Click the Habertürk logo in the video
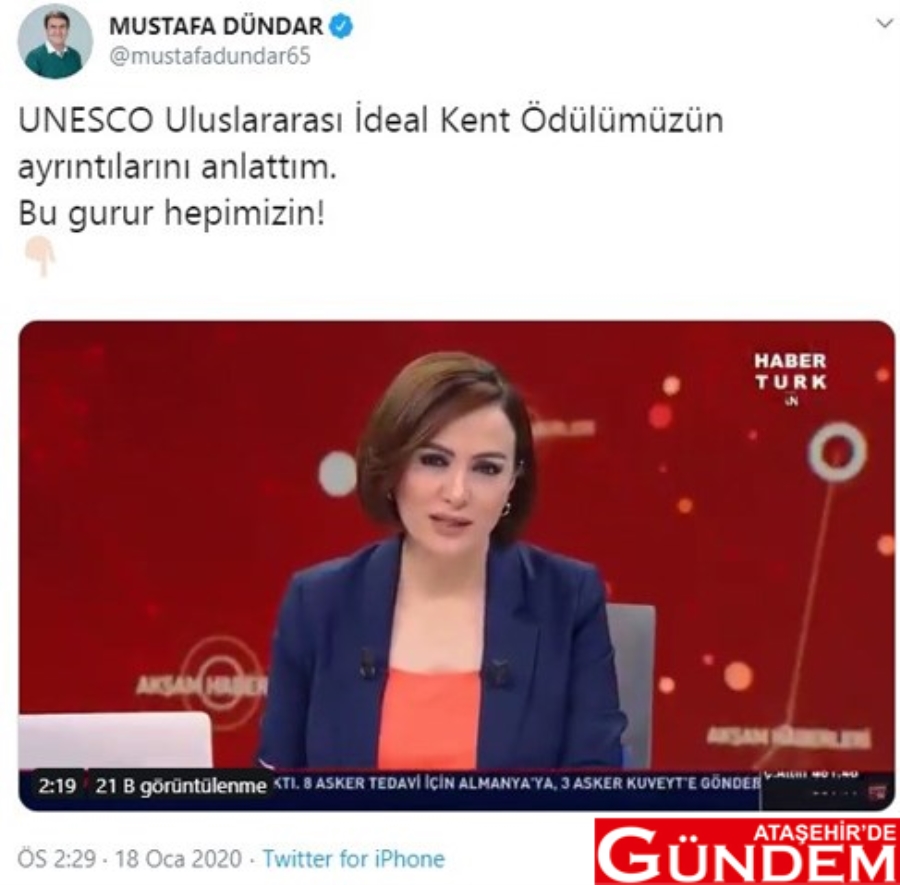Image resolution: width=900 pixels, height=885 pixels. click(x=790, y=377)
